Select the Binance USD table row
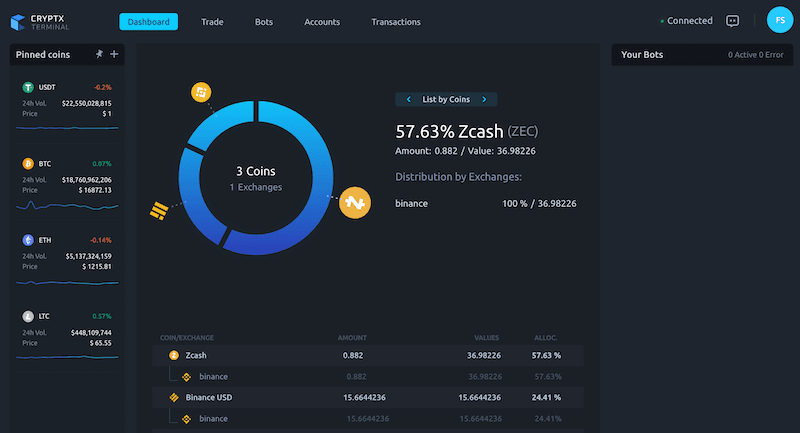 click(x=367, y=397)
